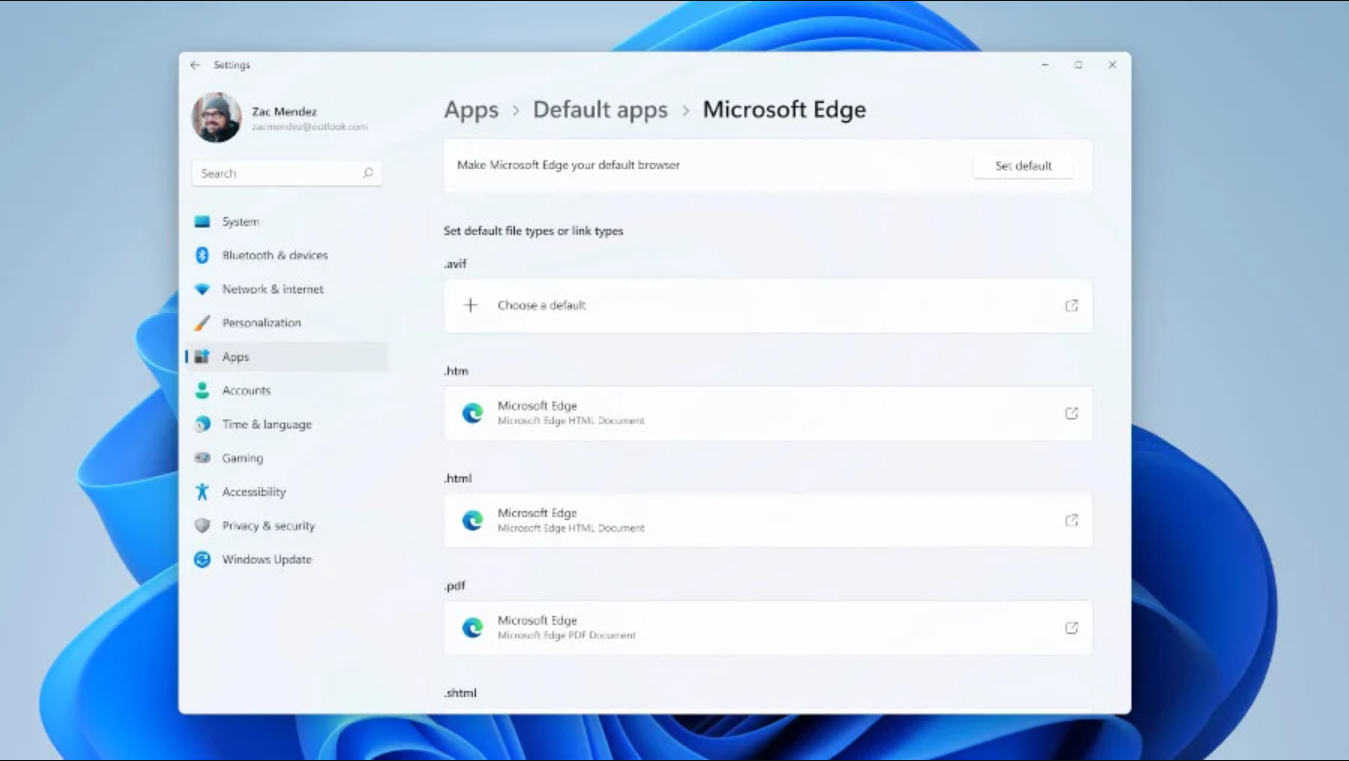The image size is (1349, 761).
Task: Open Gaming settings page
Action: click(242, 458)
